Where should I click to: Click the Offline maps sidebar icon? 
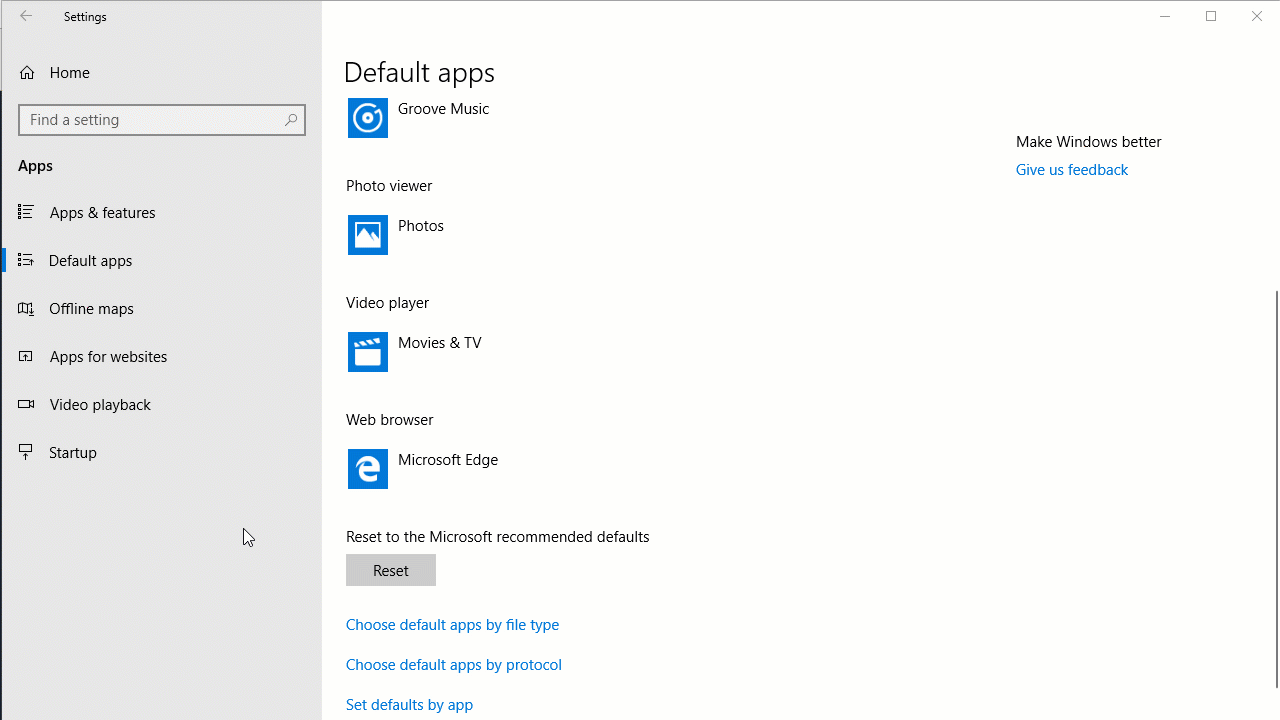26,308
